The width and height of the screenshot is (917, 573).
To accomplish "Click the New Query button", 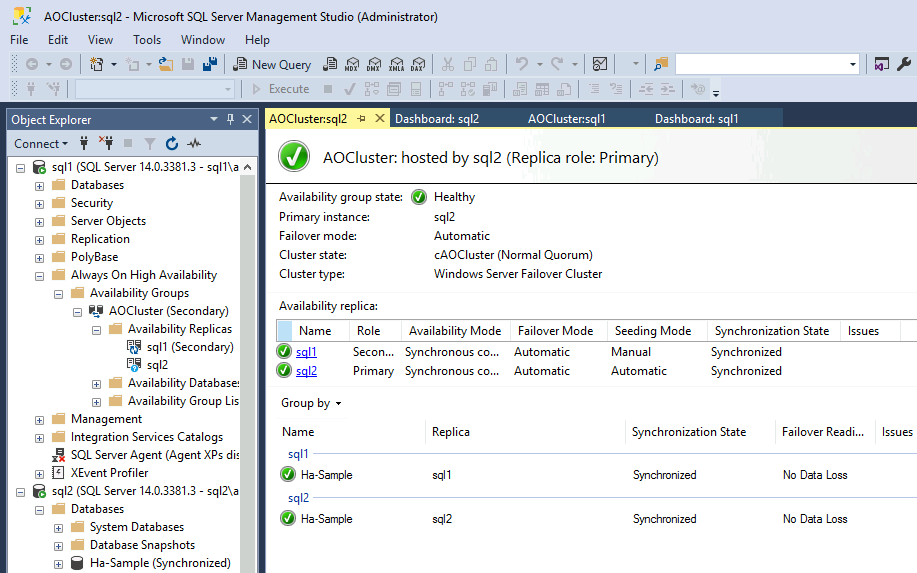I will click(x=272, y=64).
